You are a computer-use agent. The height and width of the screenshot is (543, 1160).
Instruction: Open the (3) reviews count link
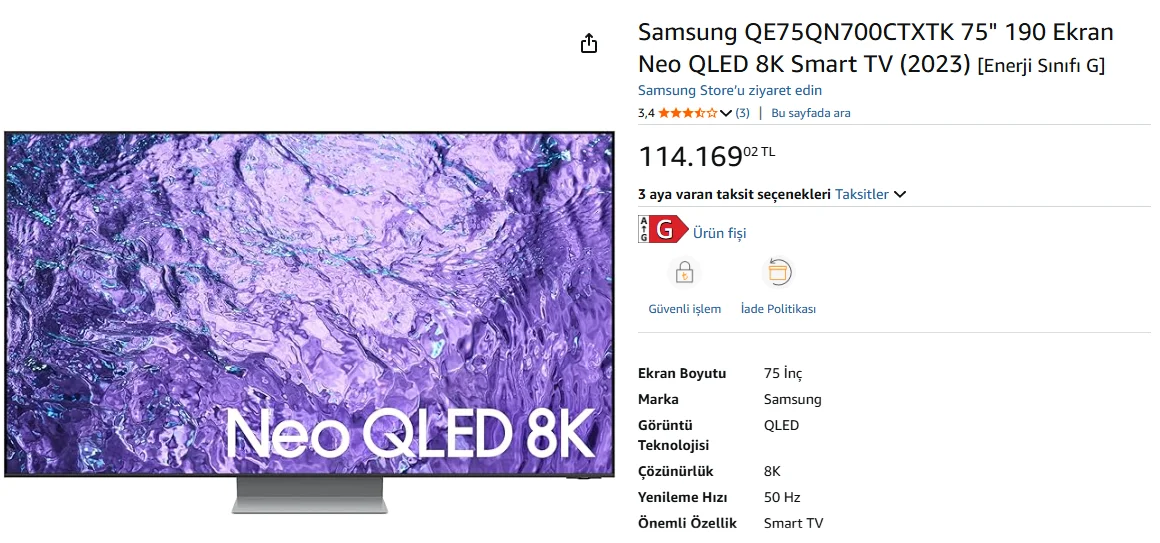[742, 113]
